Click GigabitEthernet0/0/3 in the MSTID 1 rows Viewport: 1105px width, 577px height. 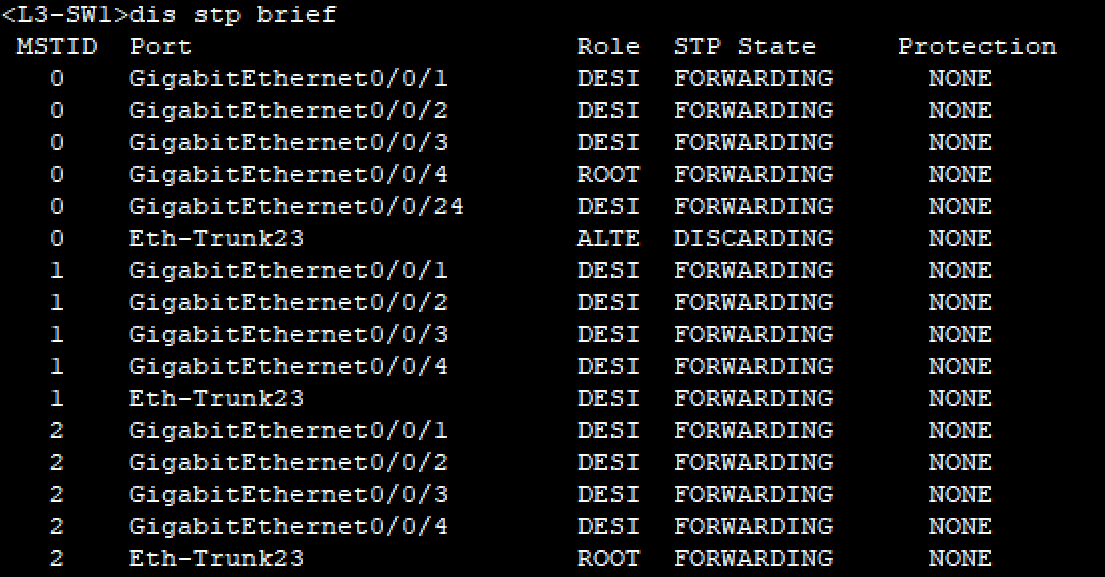288,335
